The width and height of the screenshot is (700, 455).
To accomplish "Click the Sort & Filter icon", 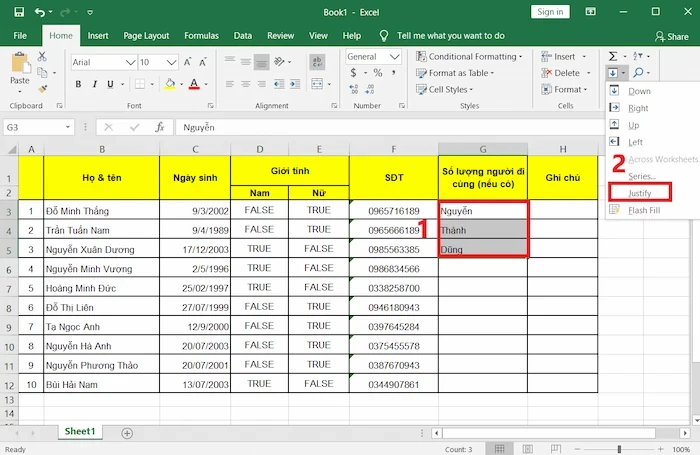I will pos(638,56).
